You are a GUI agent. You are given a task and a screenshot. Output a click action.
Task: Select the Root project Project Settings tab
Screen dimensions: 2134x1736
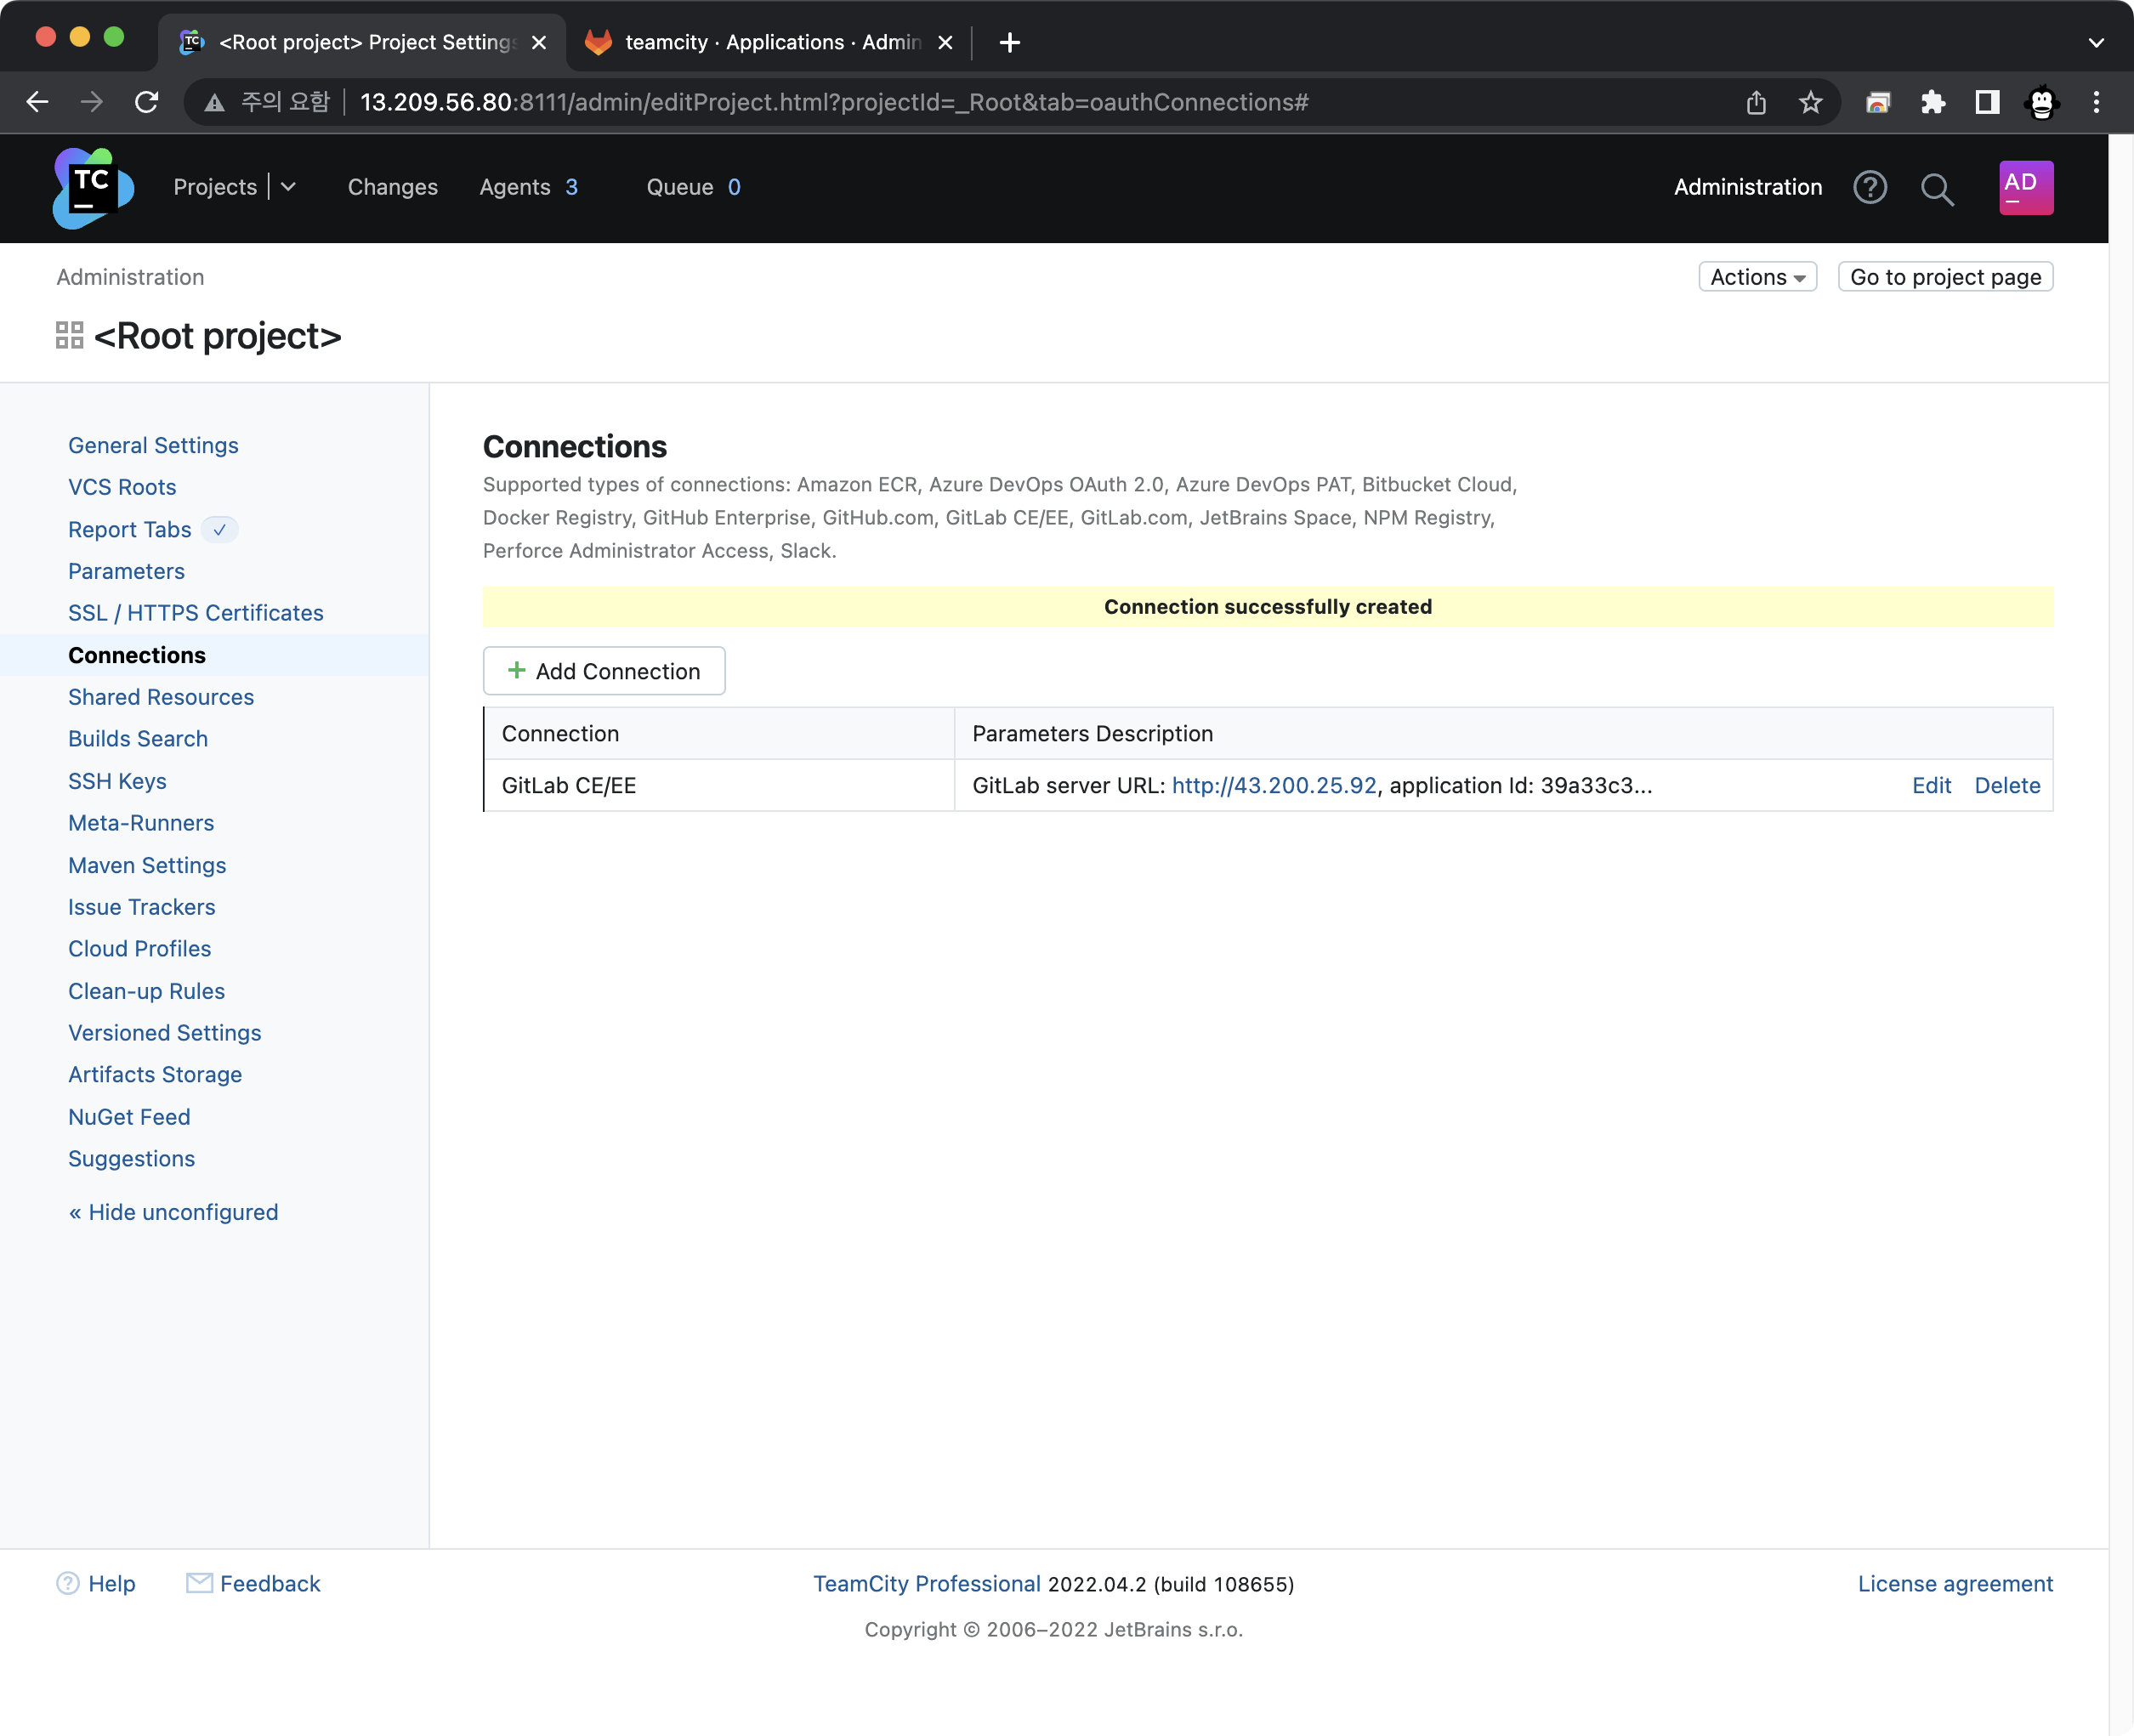tap(362, 42)
